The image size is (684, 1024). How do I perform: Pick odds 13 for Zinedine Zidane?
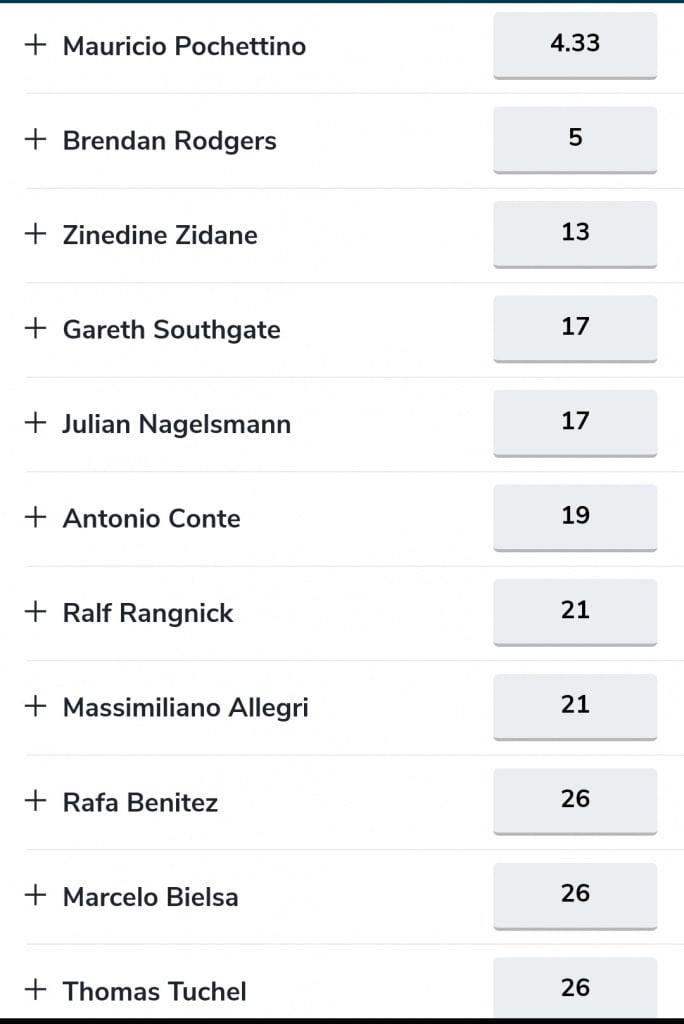pos(575,234)
